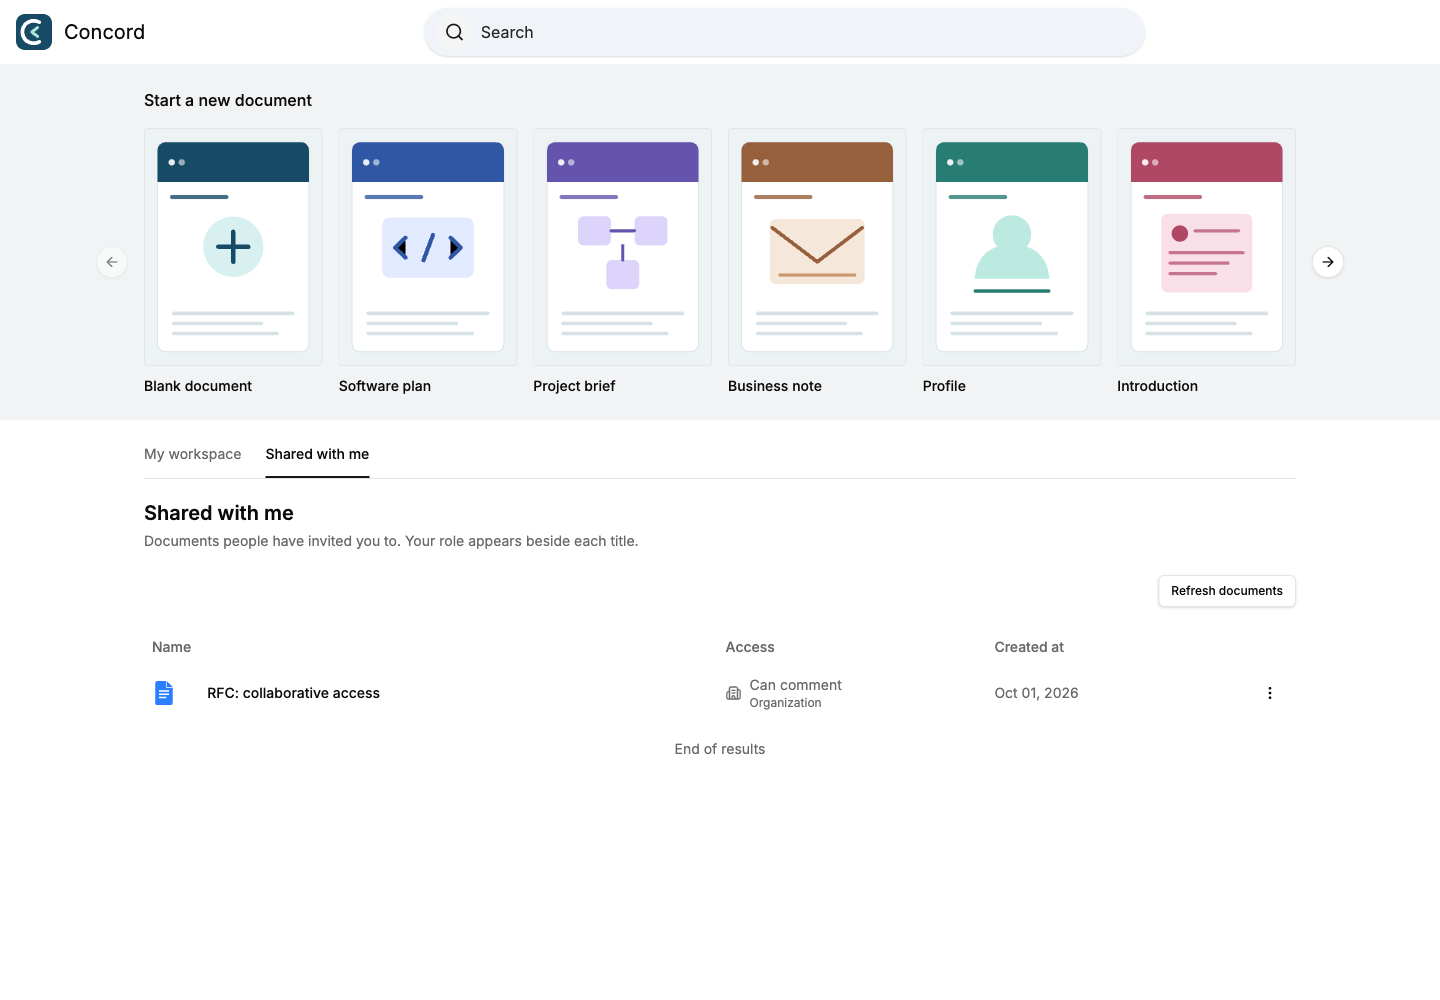Click the Created at column header
The height and width of the screenshot is (1000, 1440).
click(1029, 647)
